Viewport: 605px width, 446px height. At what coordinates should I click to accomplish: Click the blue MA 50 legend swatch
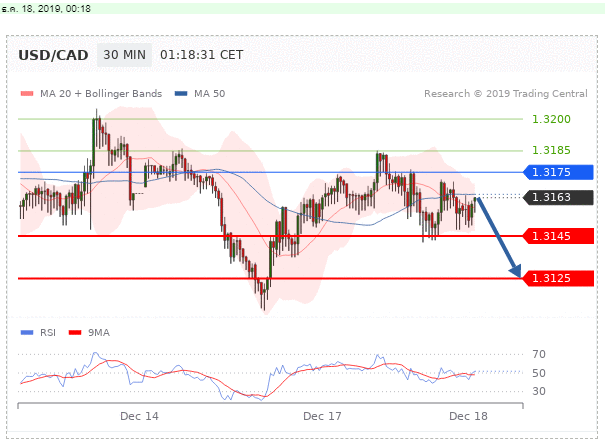click(181, 93)
